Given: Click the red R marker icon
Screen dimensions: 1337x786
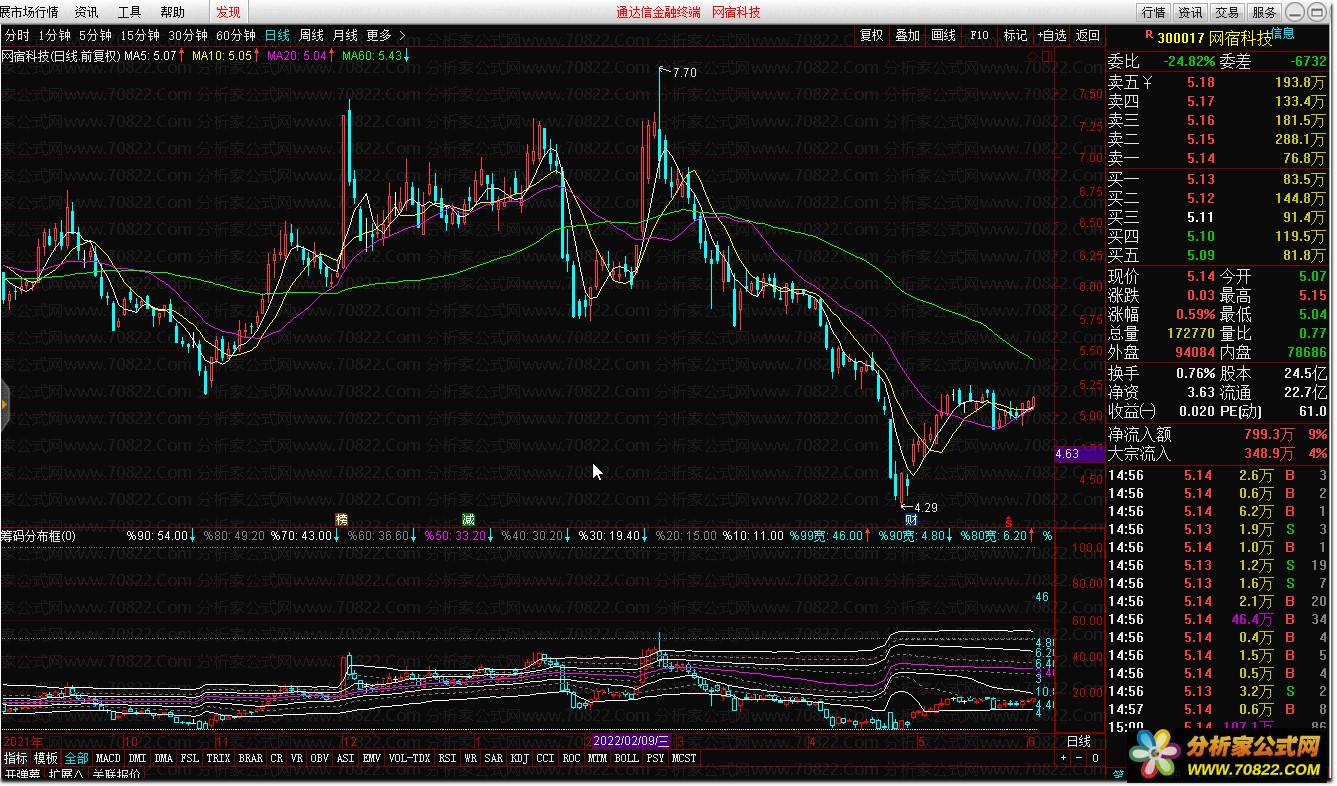Looking at the screenshot, I should [1148, 34].
